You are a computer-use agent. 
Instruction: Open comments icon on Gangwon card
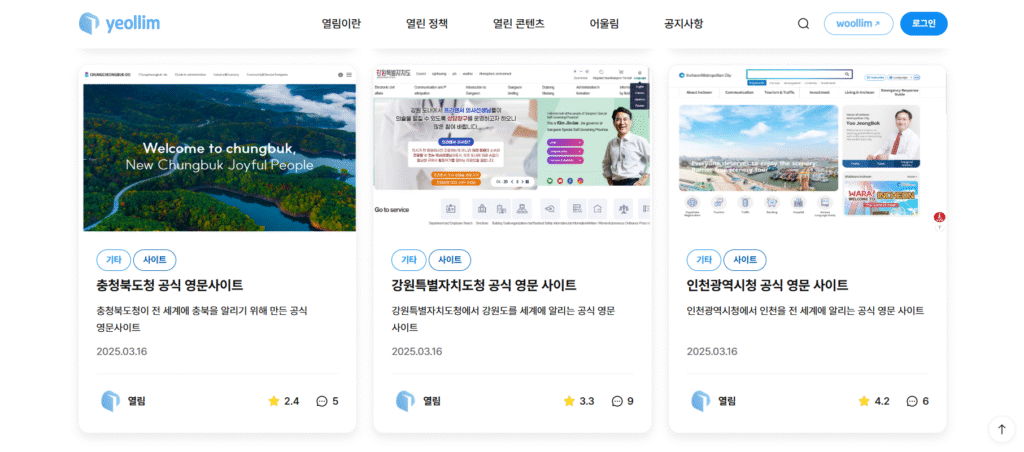click(x=617, y=401)
